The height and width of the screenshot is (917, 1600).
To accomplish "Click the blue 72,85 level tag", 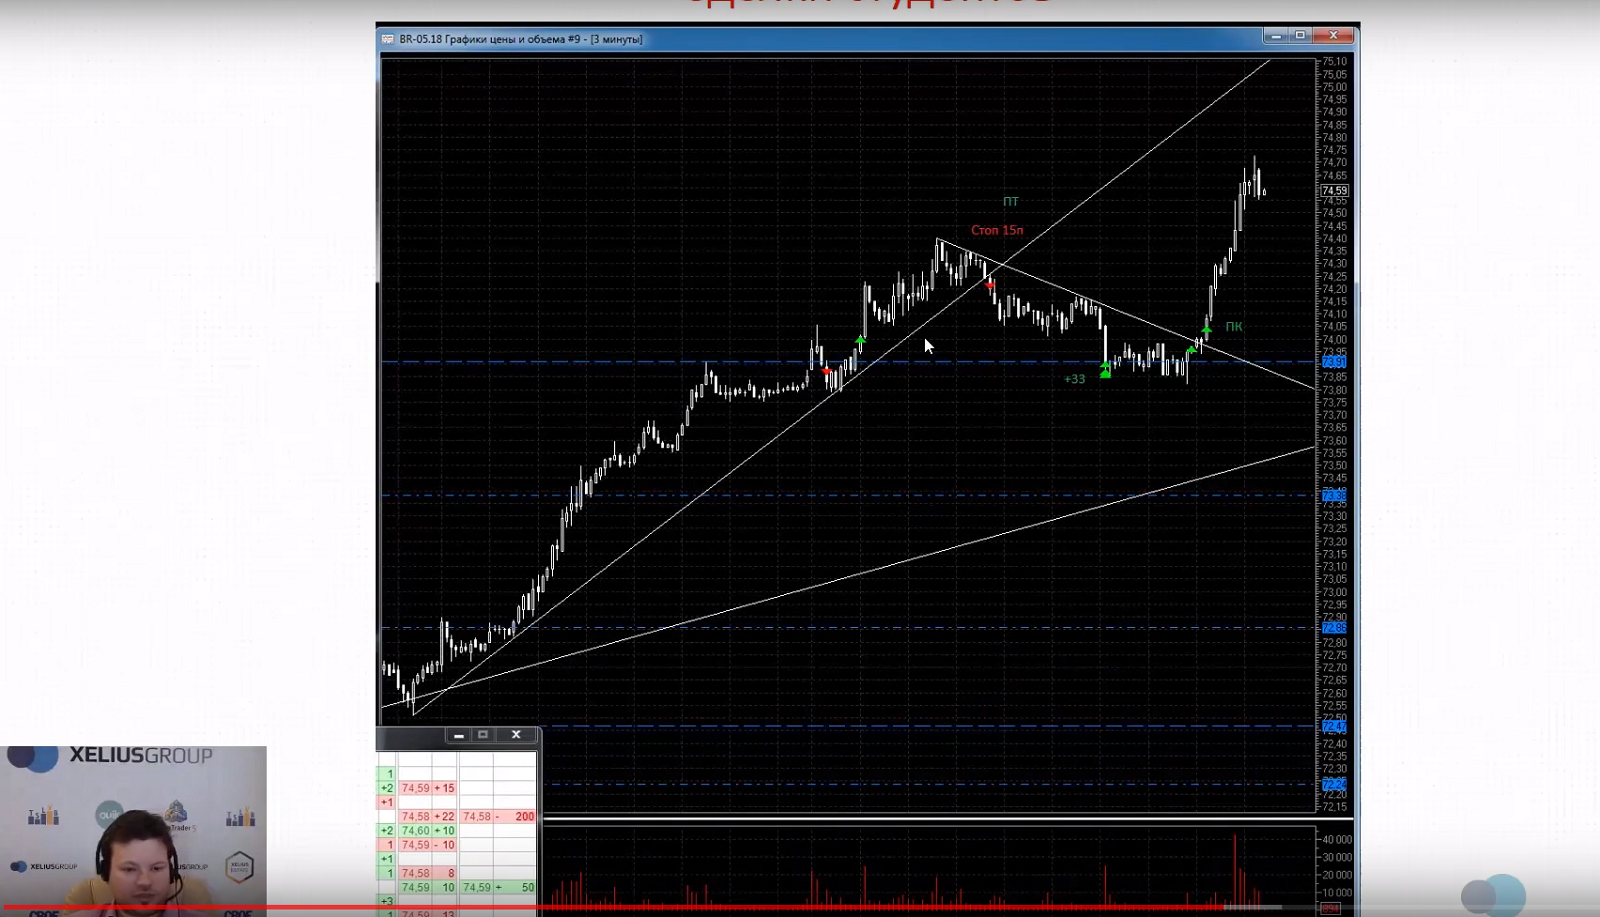I will 1335,628.
